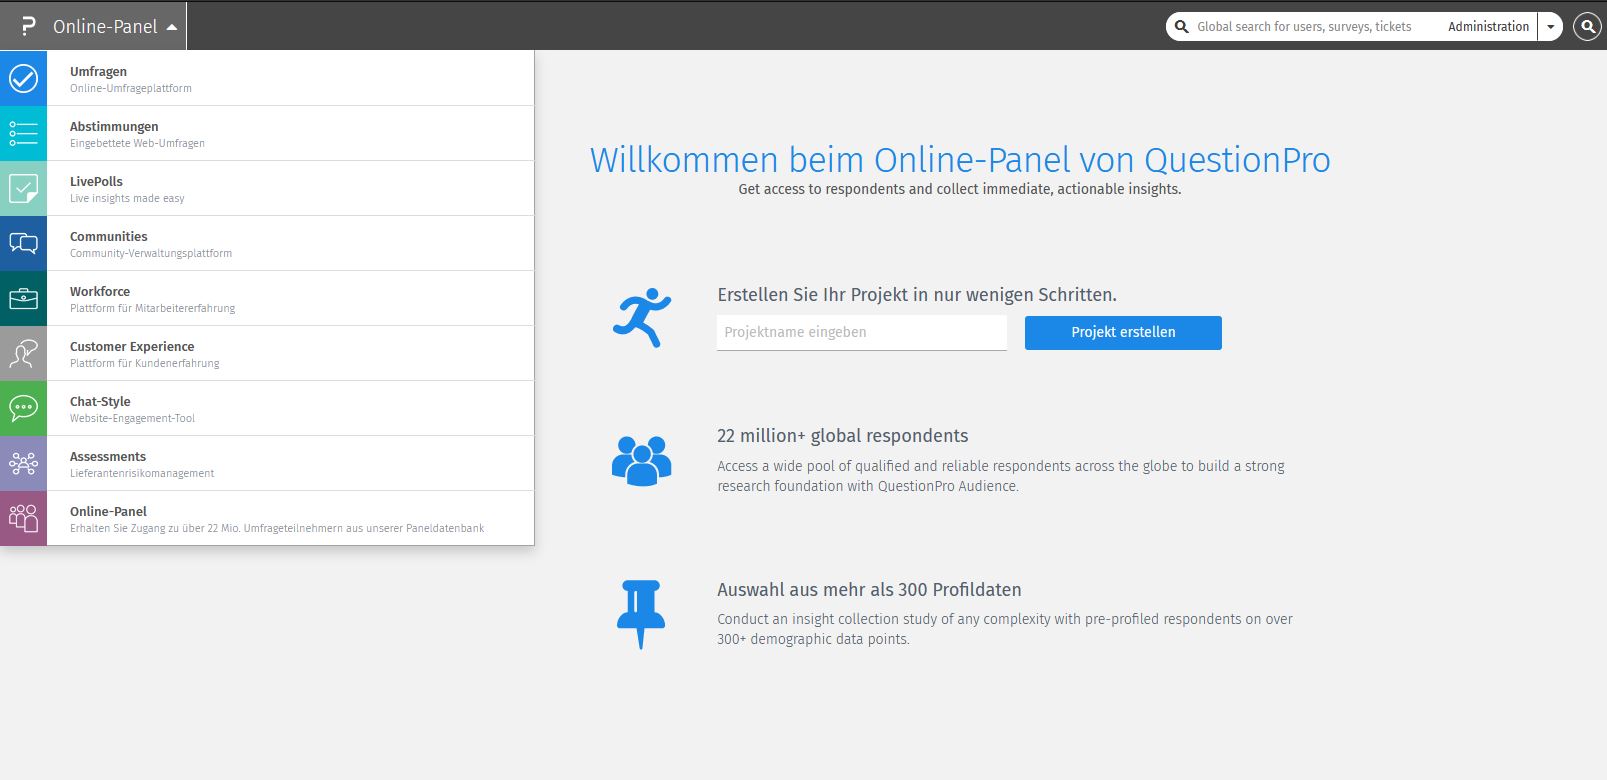The height and width of the screenshot is (780, 1607).
Task: Click the Projekt erstellen button
Action: pyautogui.click(x=1123, y=333)
